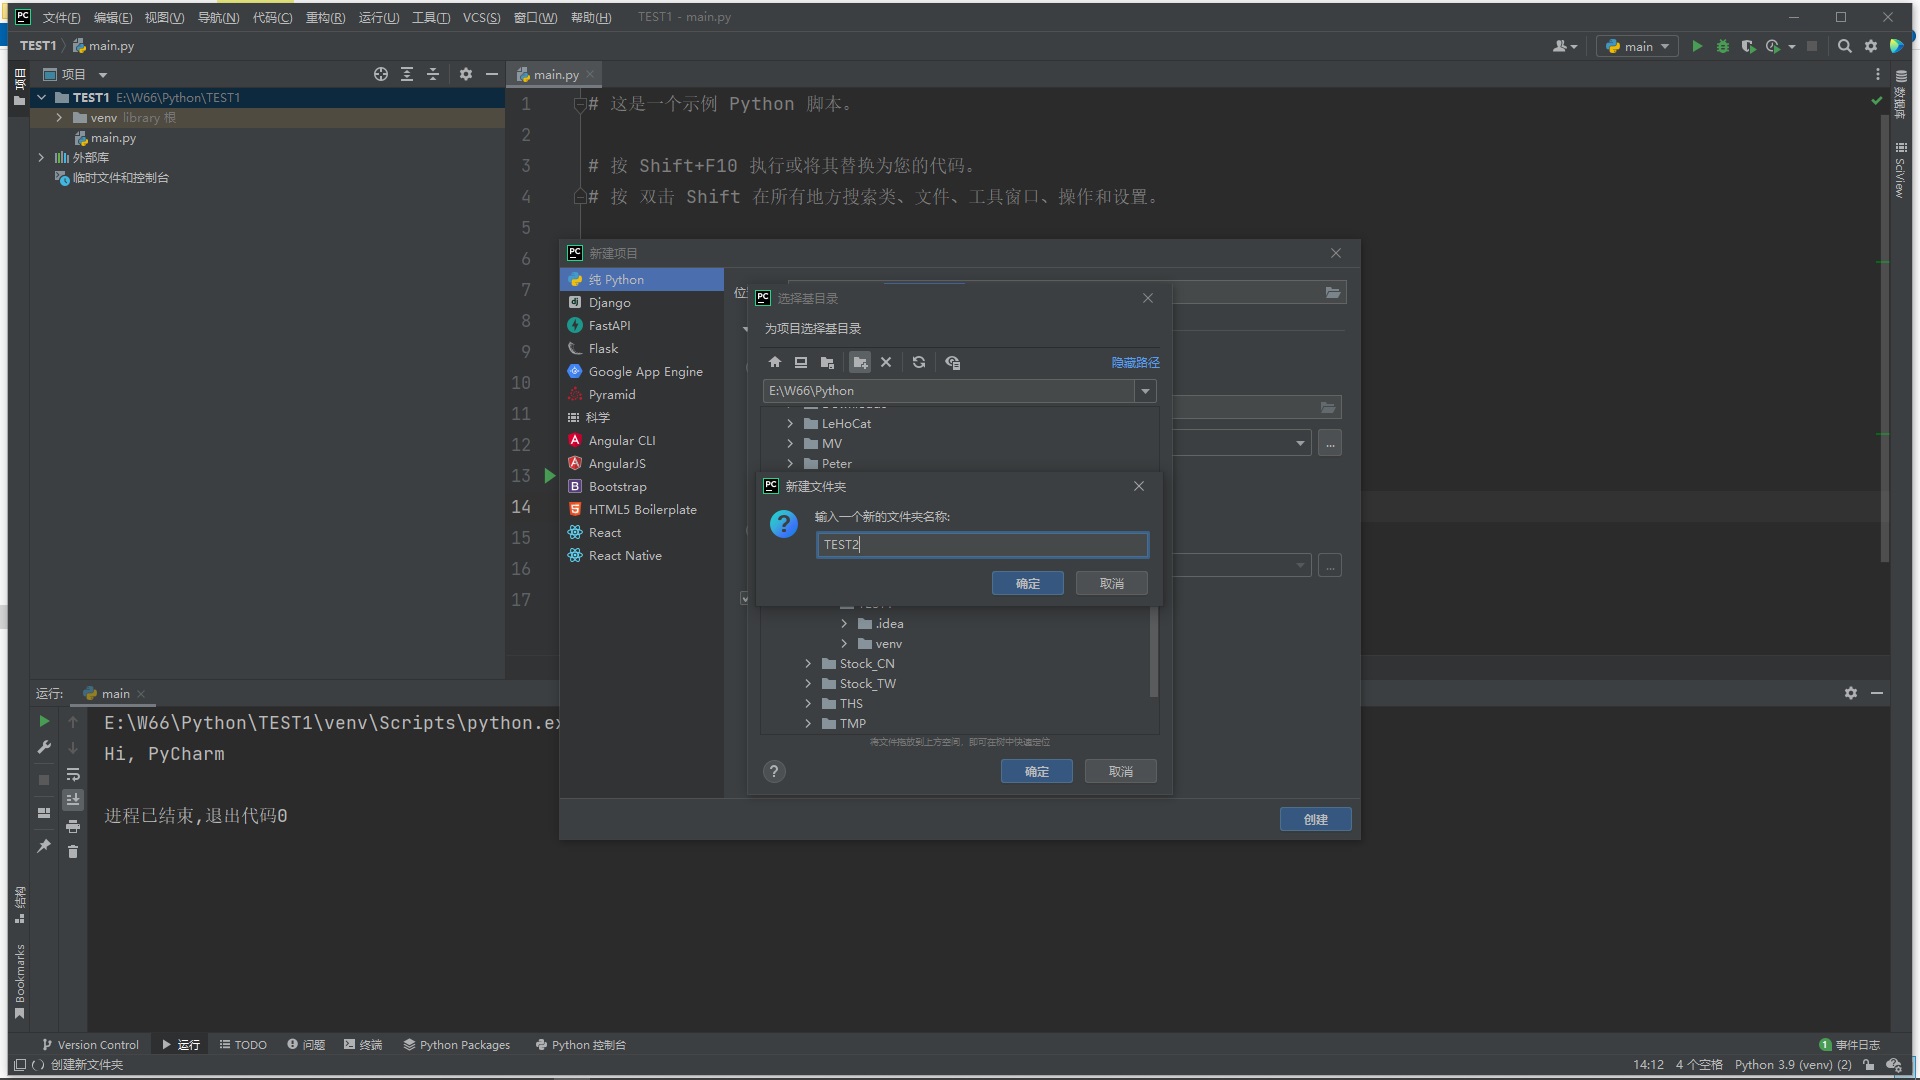Screen dimensions: 1920x1080
Task: Open Version Control tool window
Action: click(x=90, y=1044)
